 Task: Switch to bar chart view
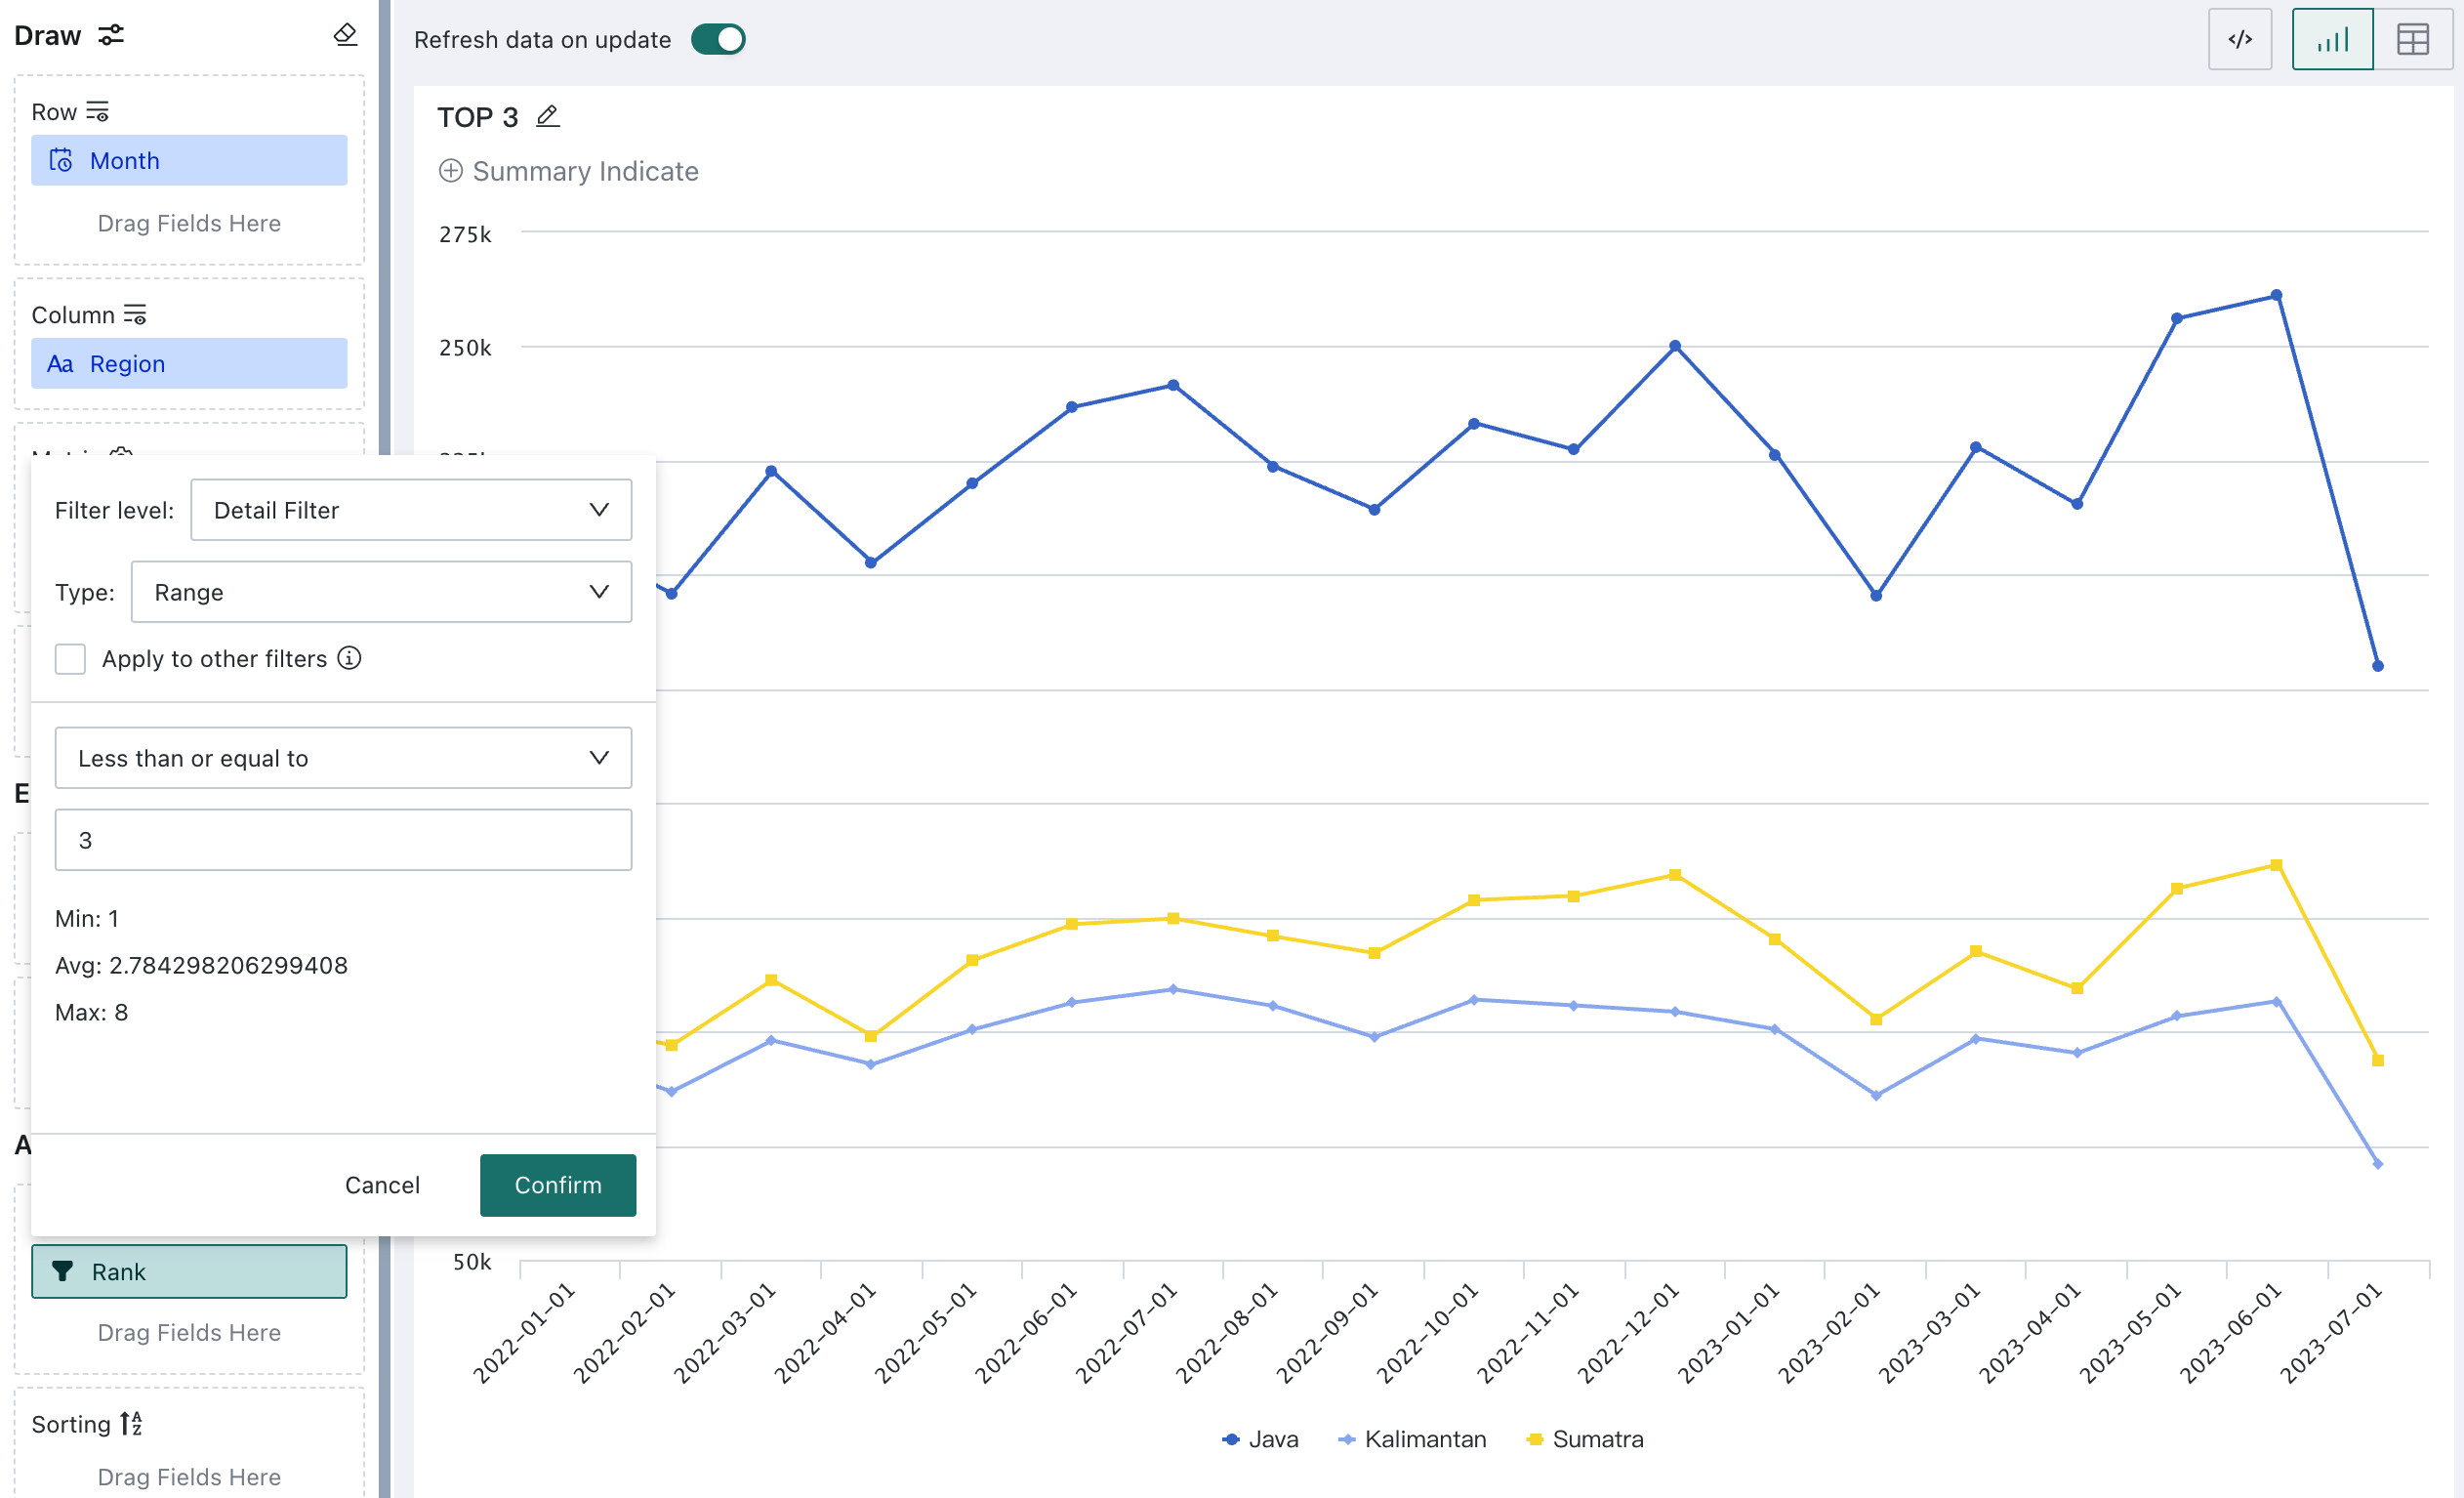coord(2332,40)
